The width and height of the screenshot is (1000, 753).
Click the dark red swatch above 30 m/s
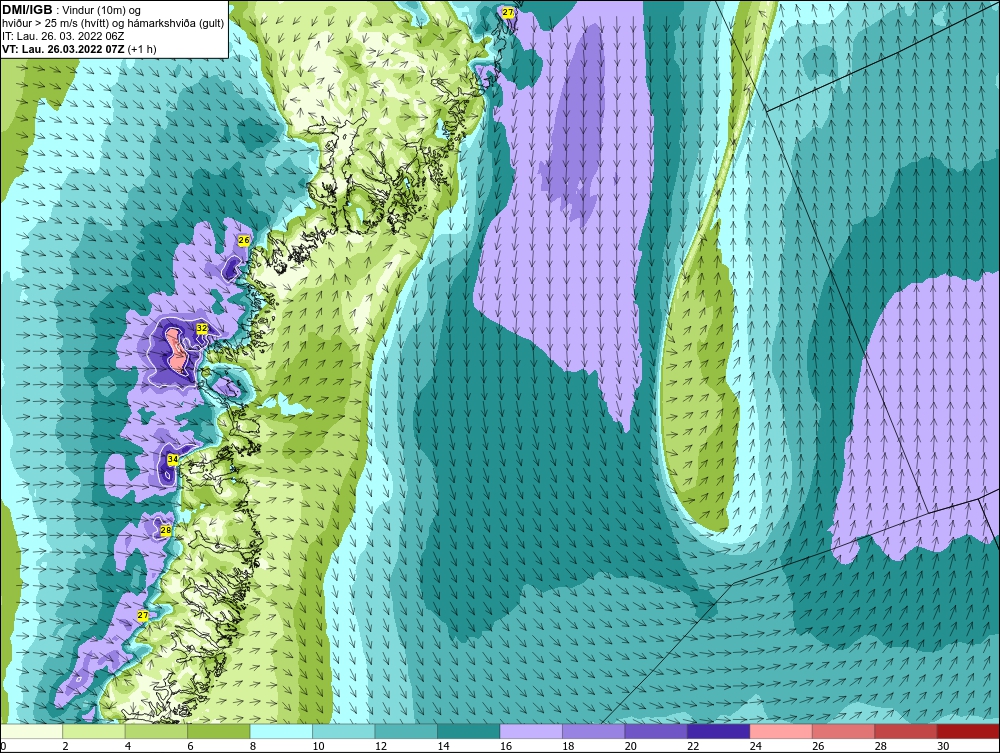click(968, 731)
